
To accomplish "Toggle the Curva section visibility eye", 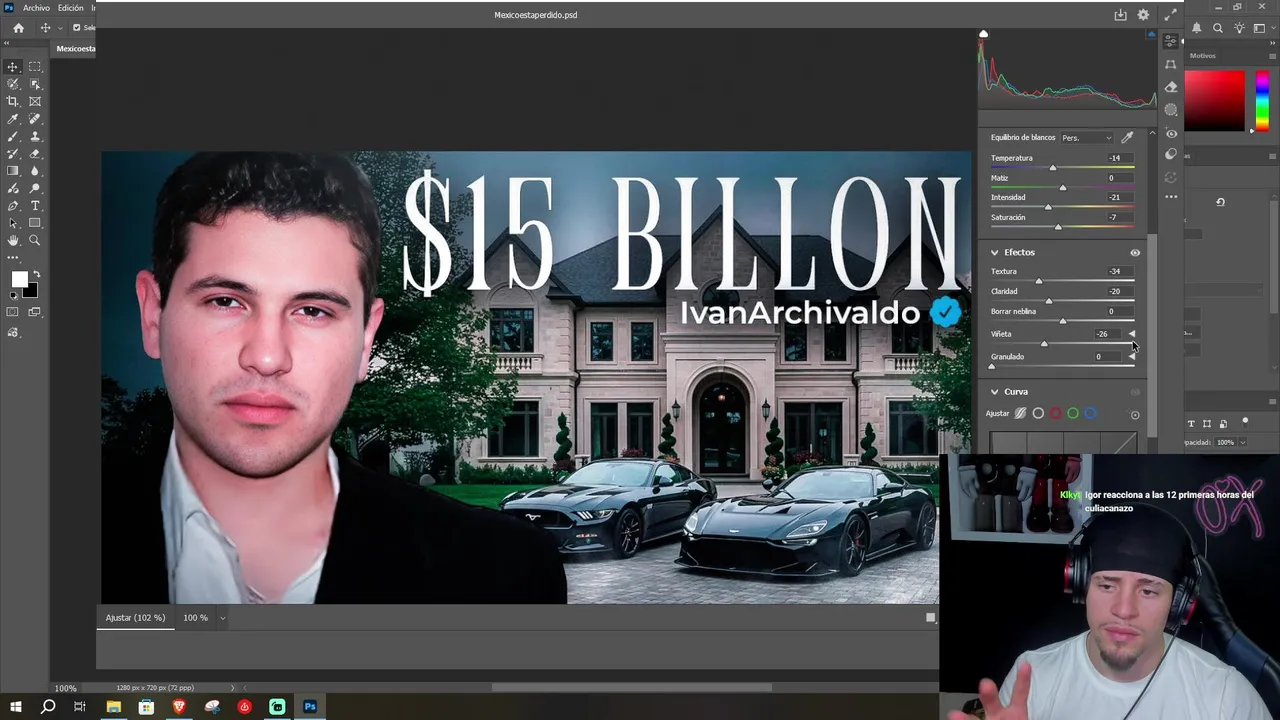I will [1135, 392].
